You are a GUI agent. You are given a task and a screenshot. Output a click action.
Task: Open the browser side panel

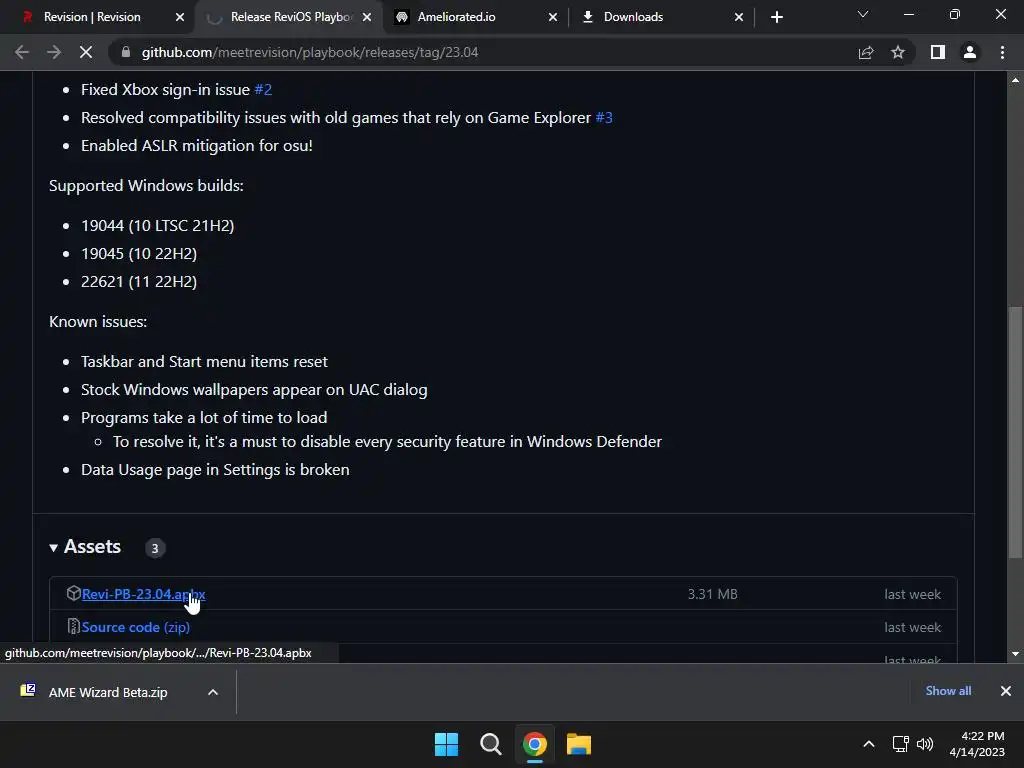pyautogui.click(x=938, y=52)
